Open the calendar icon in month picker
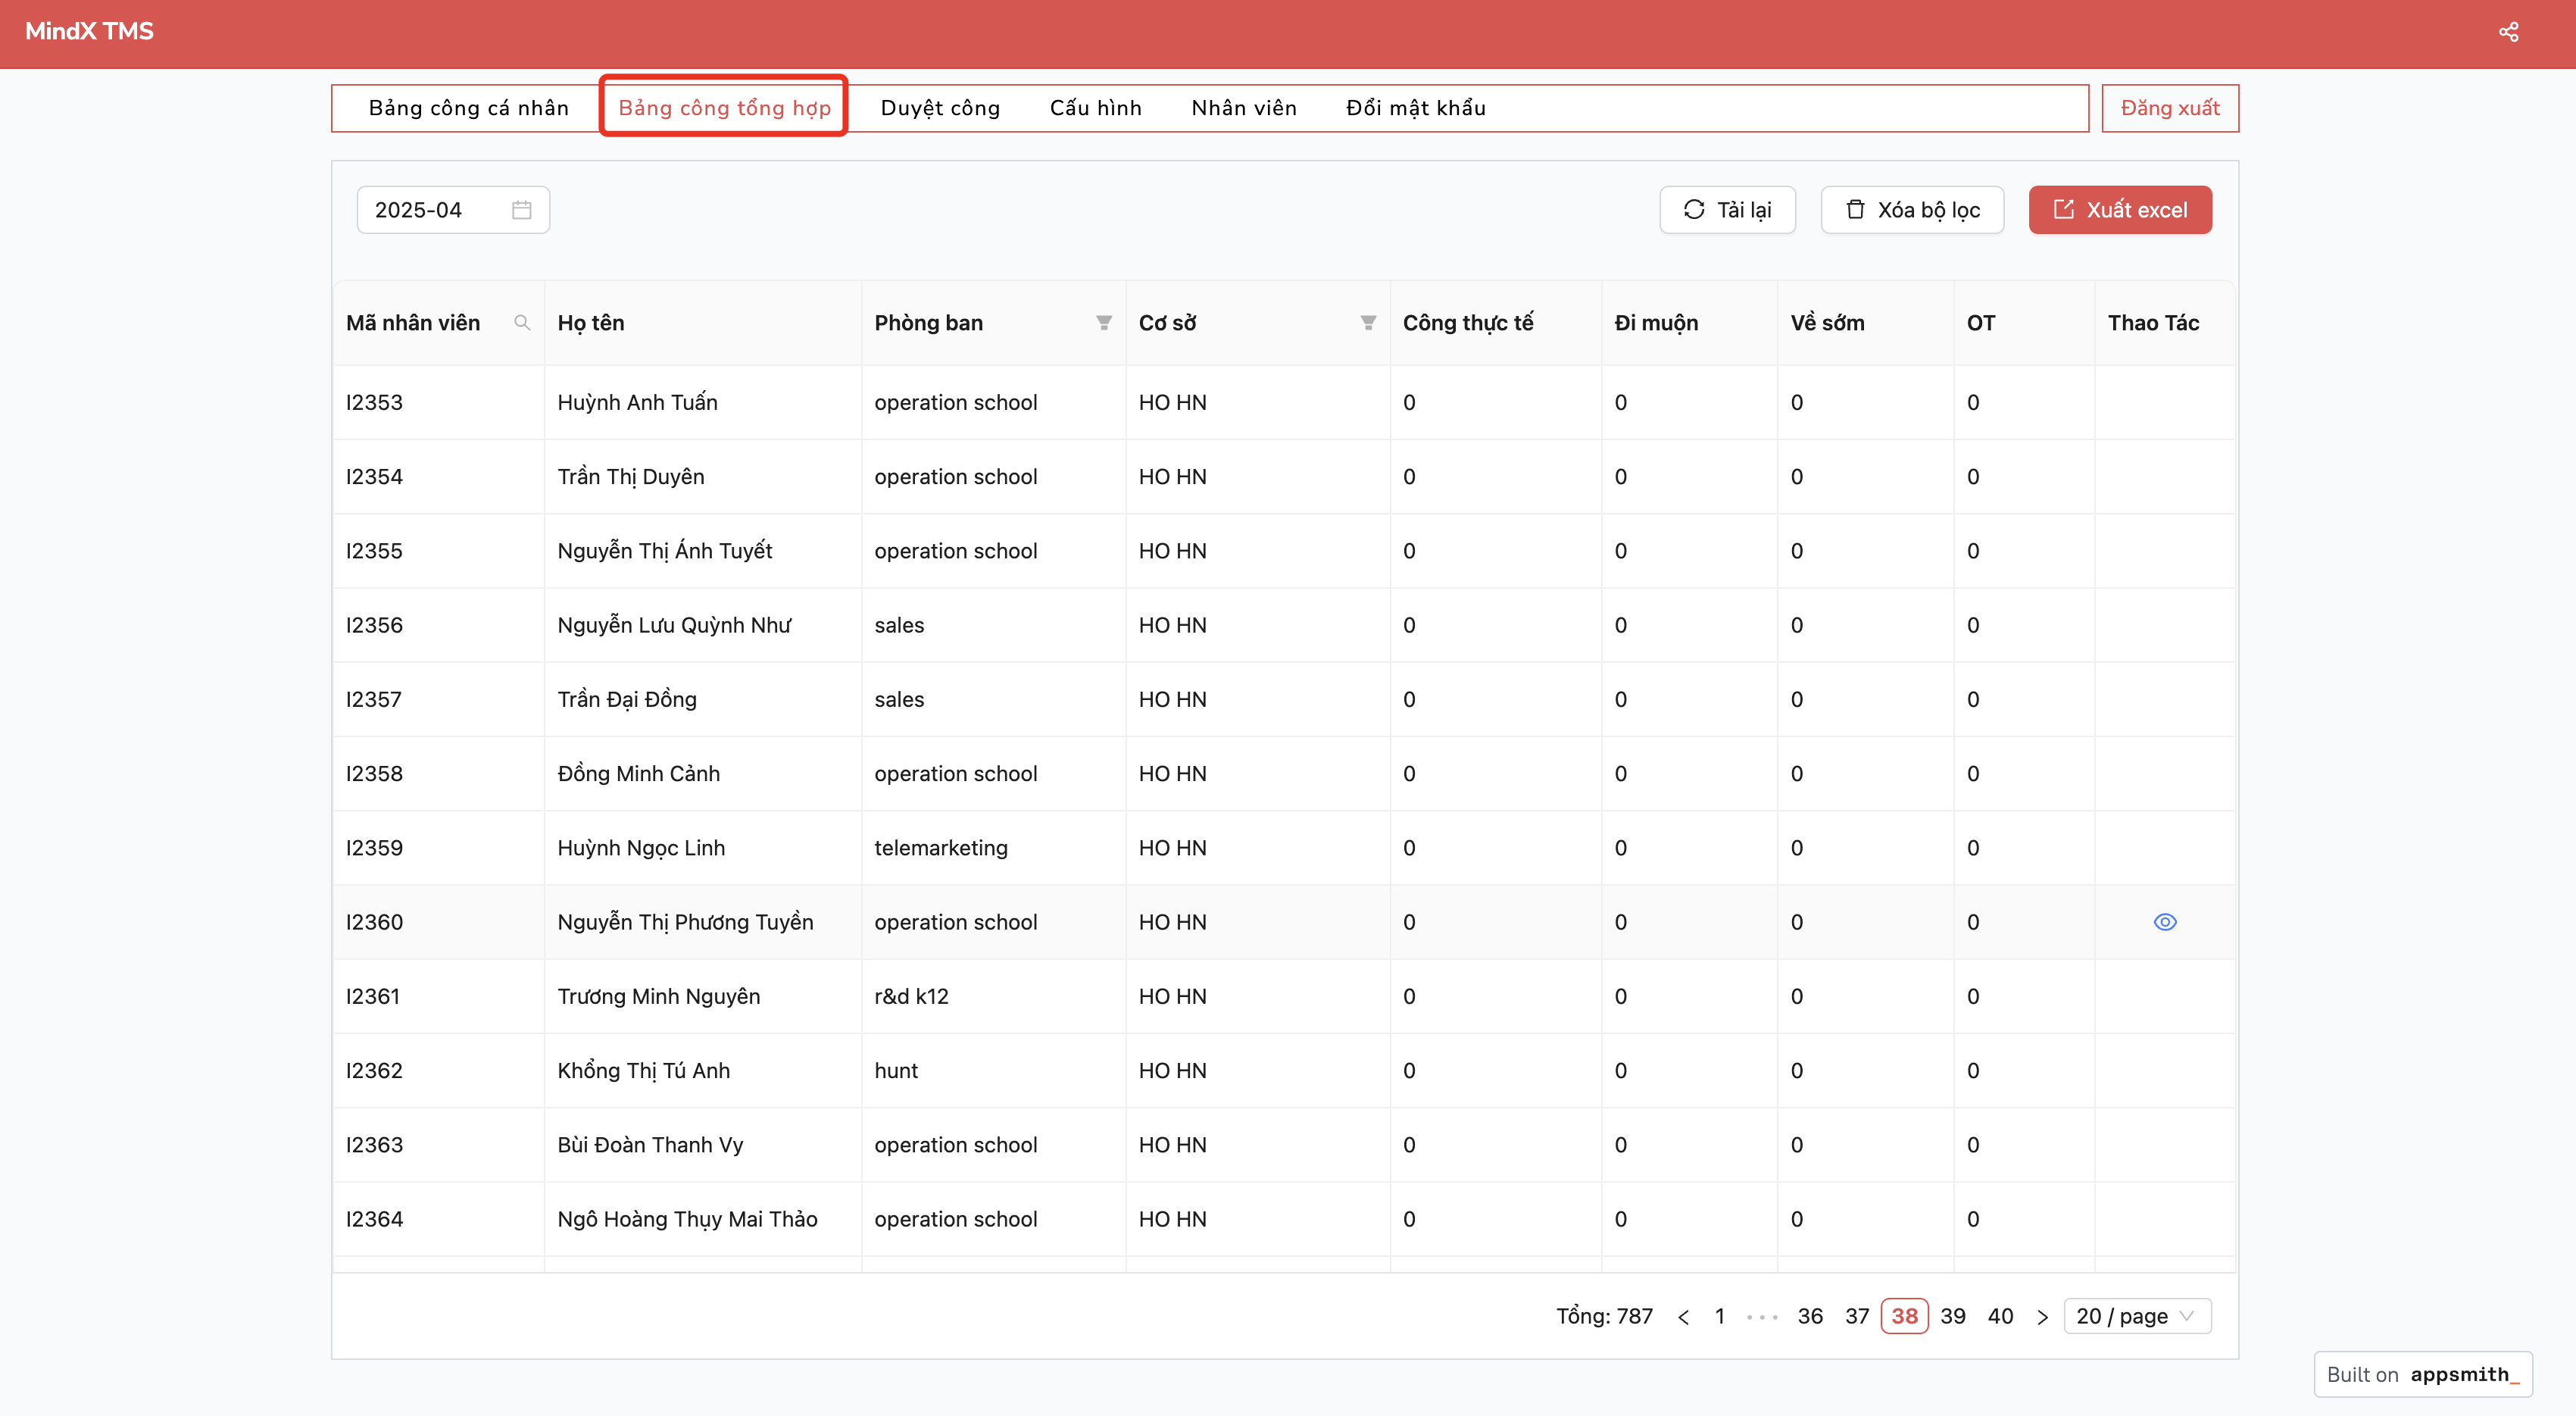2576x1416 pixels. click(521, 210)
